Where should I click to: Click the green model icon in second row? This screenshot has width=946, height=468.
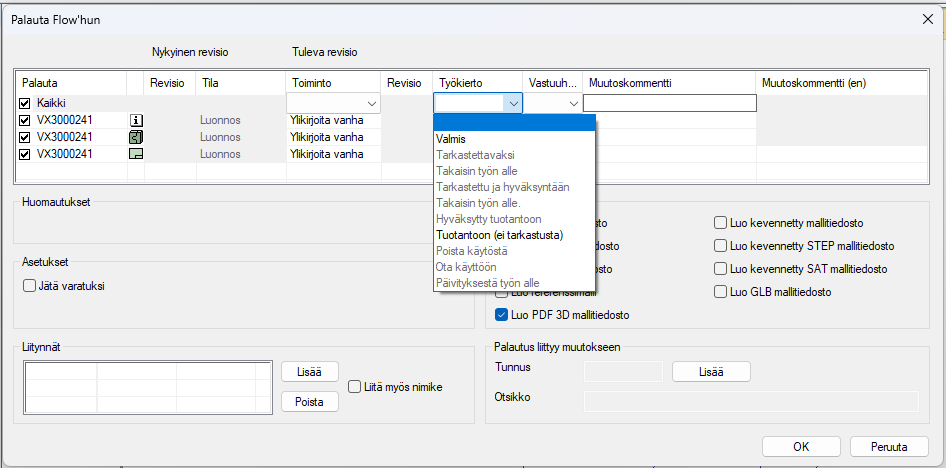tap(136, 137)
